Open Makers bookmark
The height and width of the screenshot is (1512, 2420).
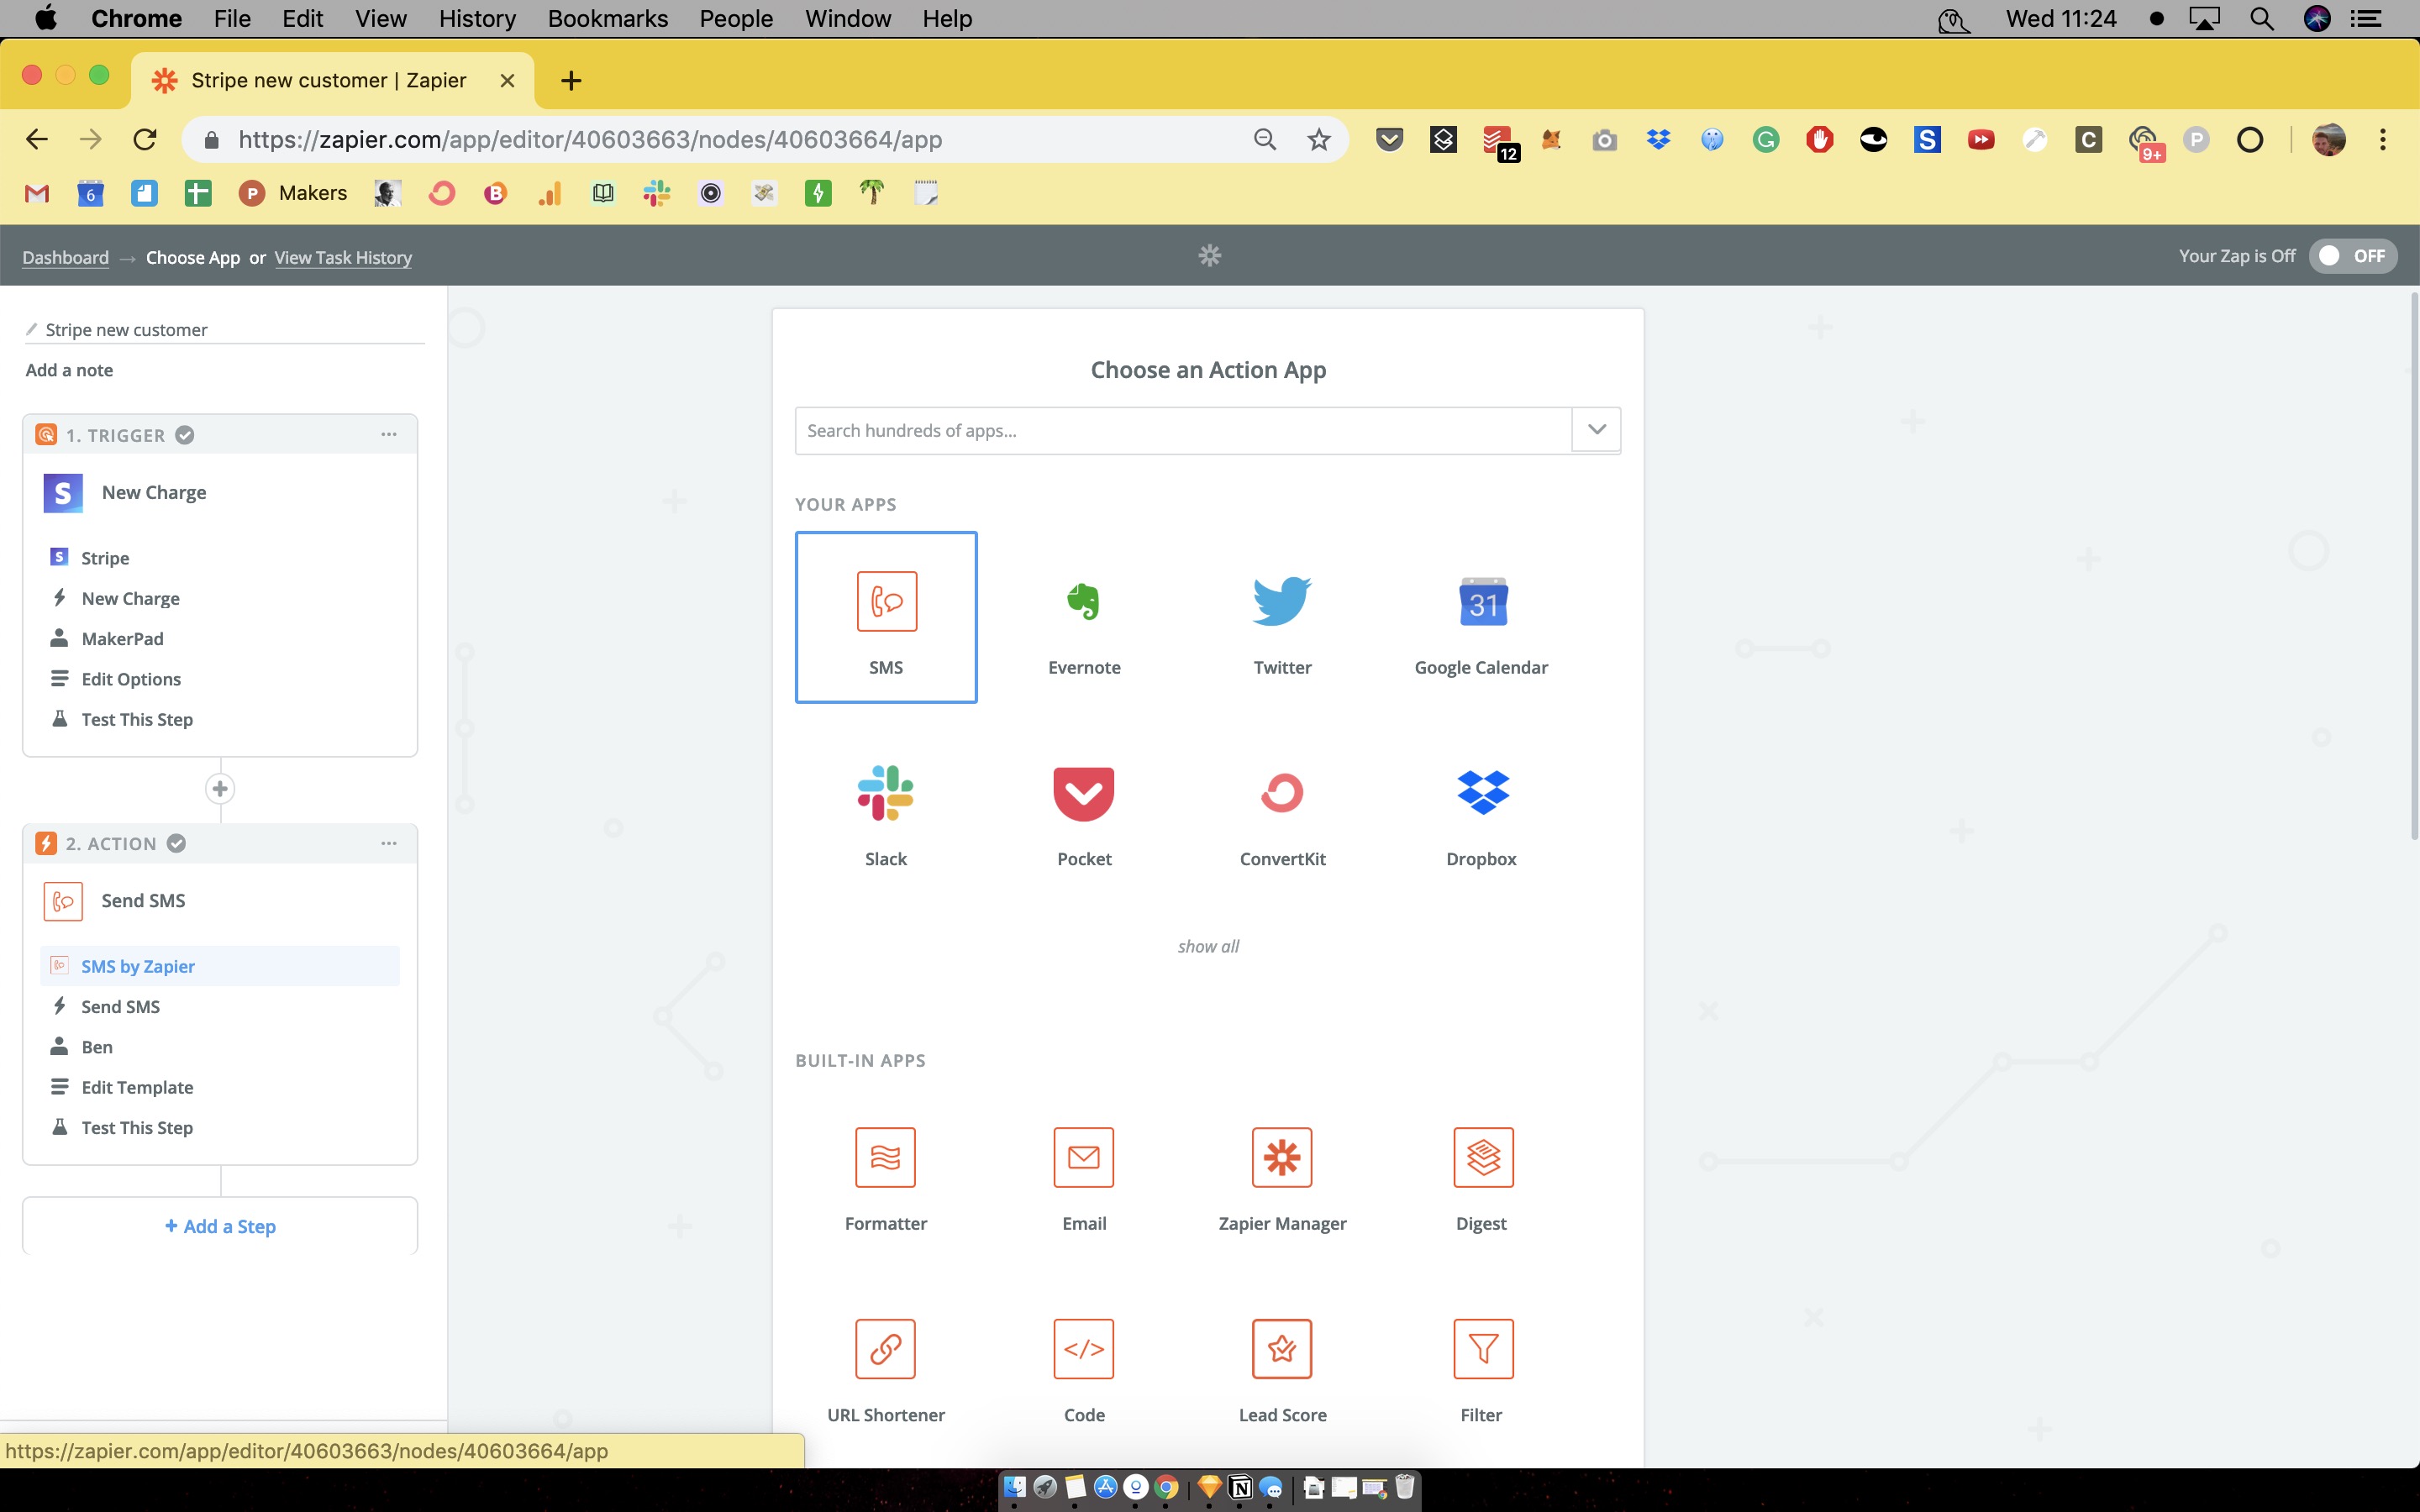293,193
